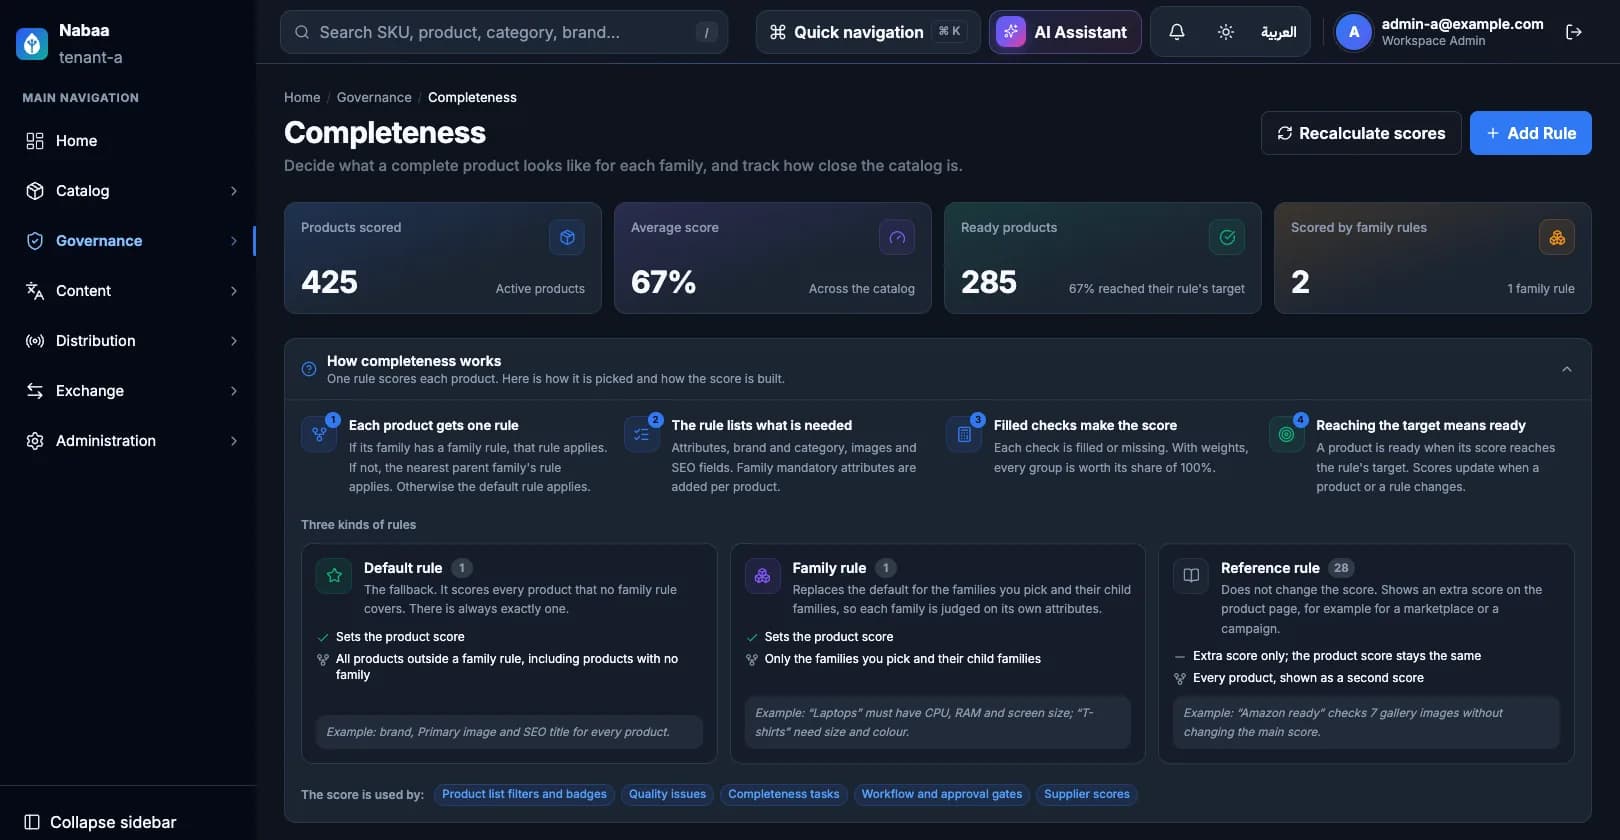Switch language to Arabic (العربية)
The width and height of the screenshot is (1620, 840).
pyautogui.click(x=1279, y=32)
